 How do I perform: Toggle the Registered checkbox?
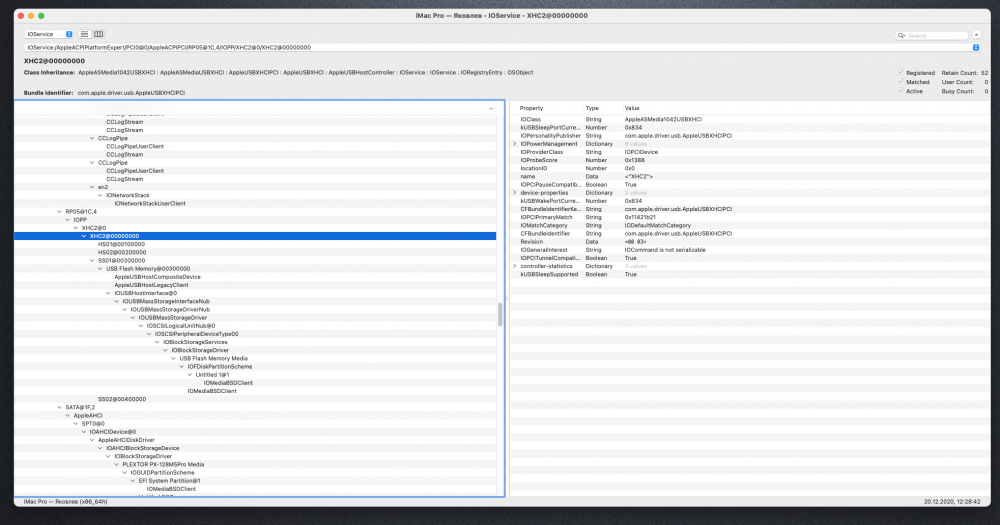point(901,72)
